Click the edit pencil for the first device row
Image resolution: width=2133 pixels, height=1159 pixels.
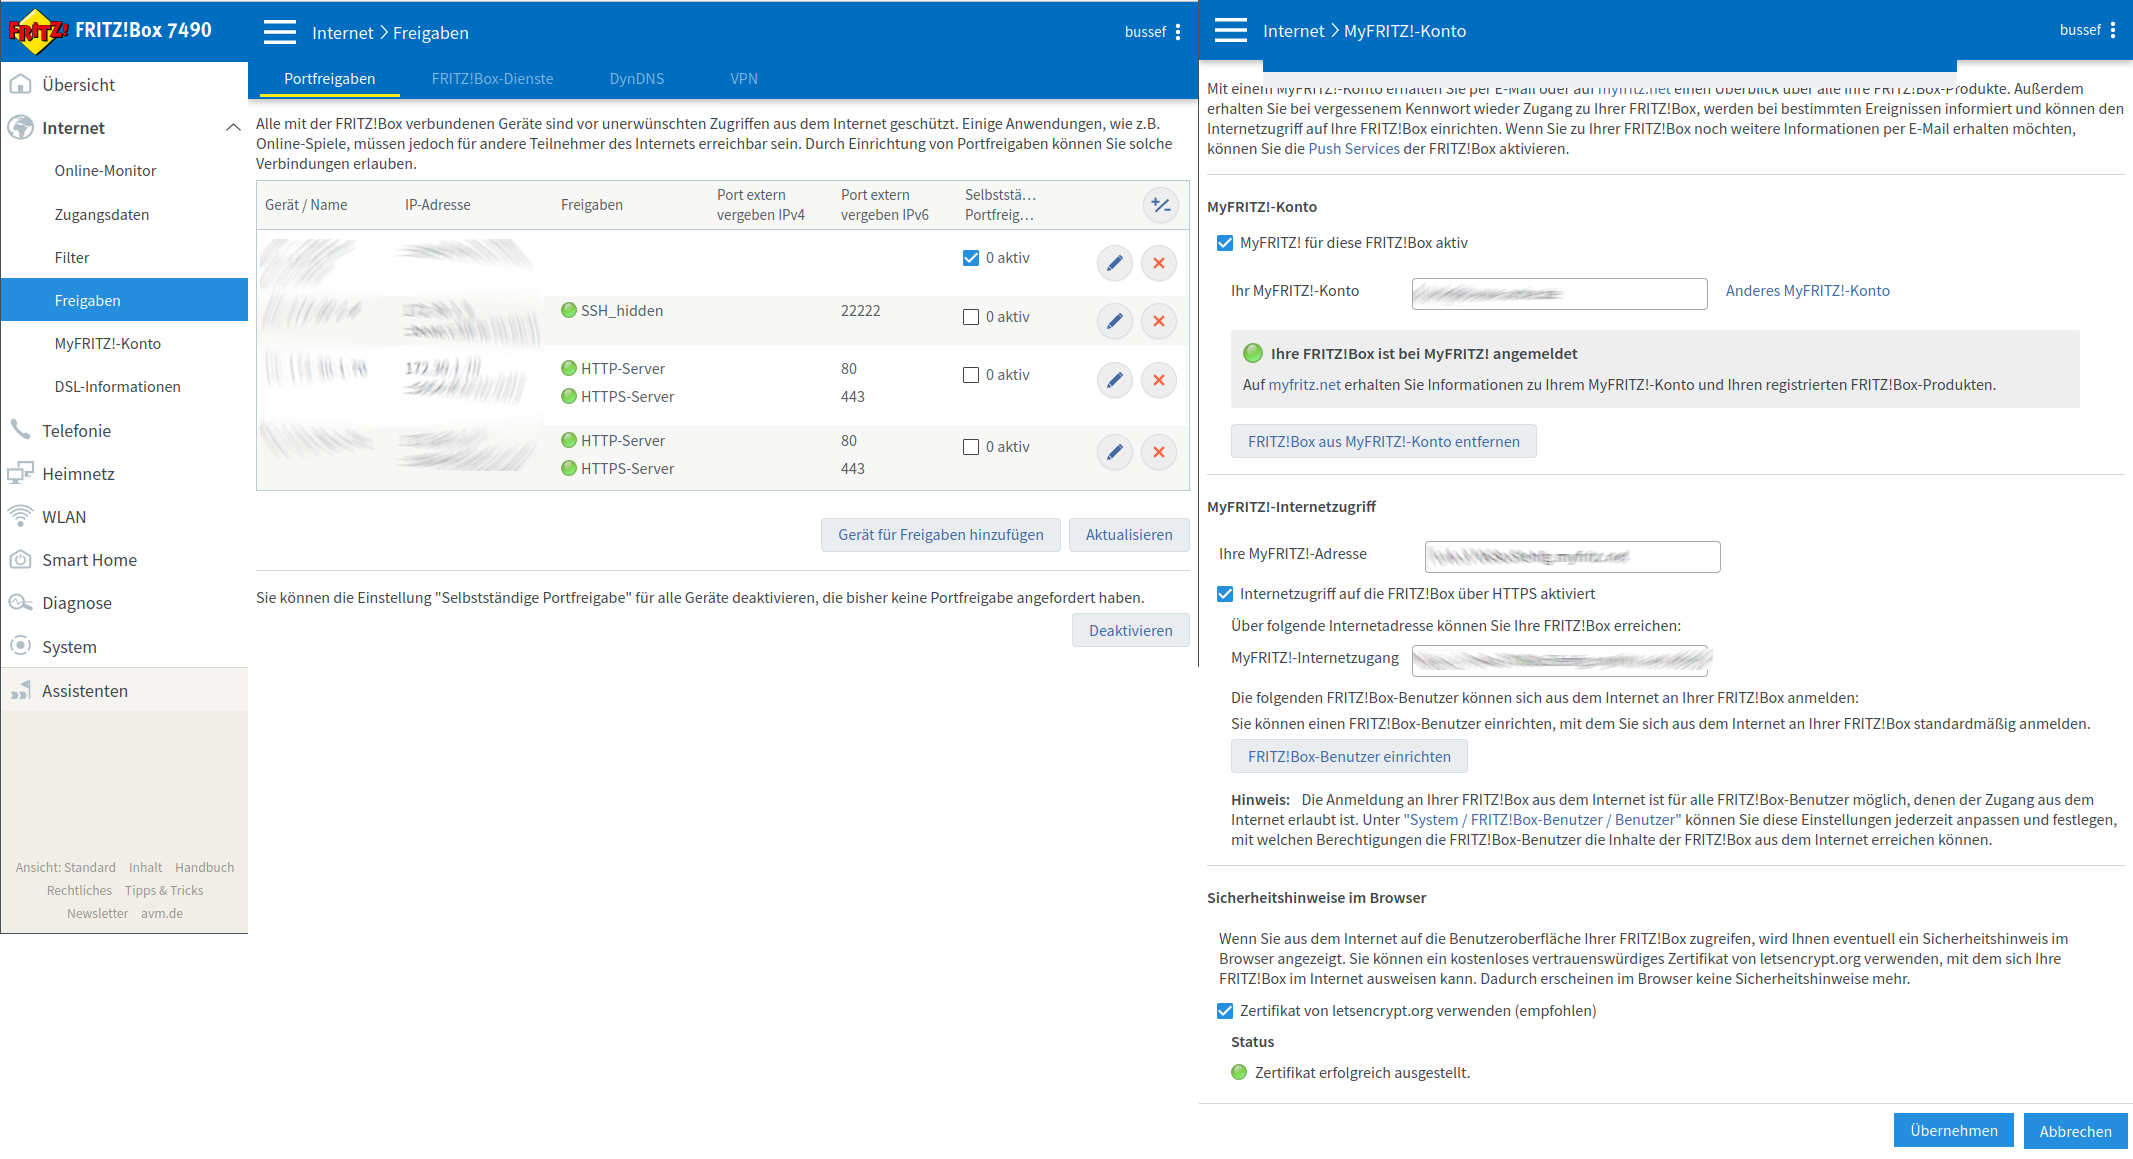tap(1114, 263)
